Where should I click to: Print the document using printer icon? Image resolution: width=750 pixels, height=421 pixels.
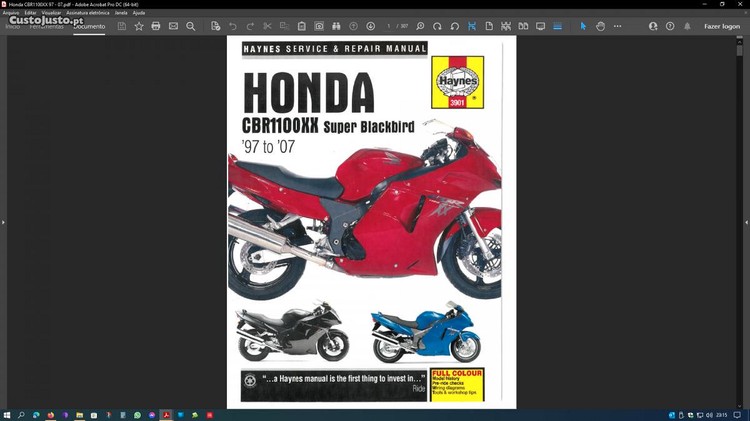pos(156,26)
